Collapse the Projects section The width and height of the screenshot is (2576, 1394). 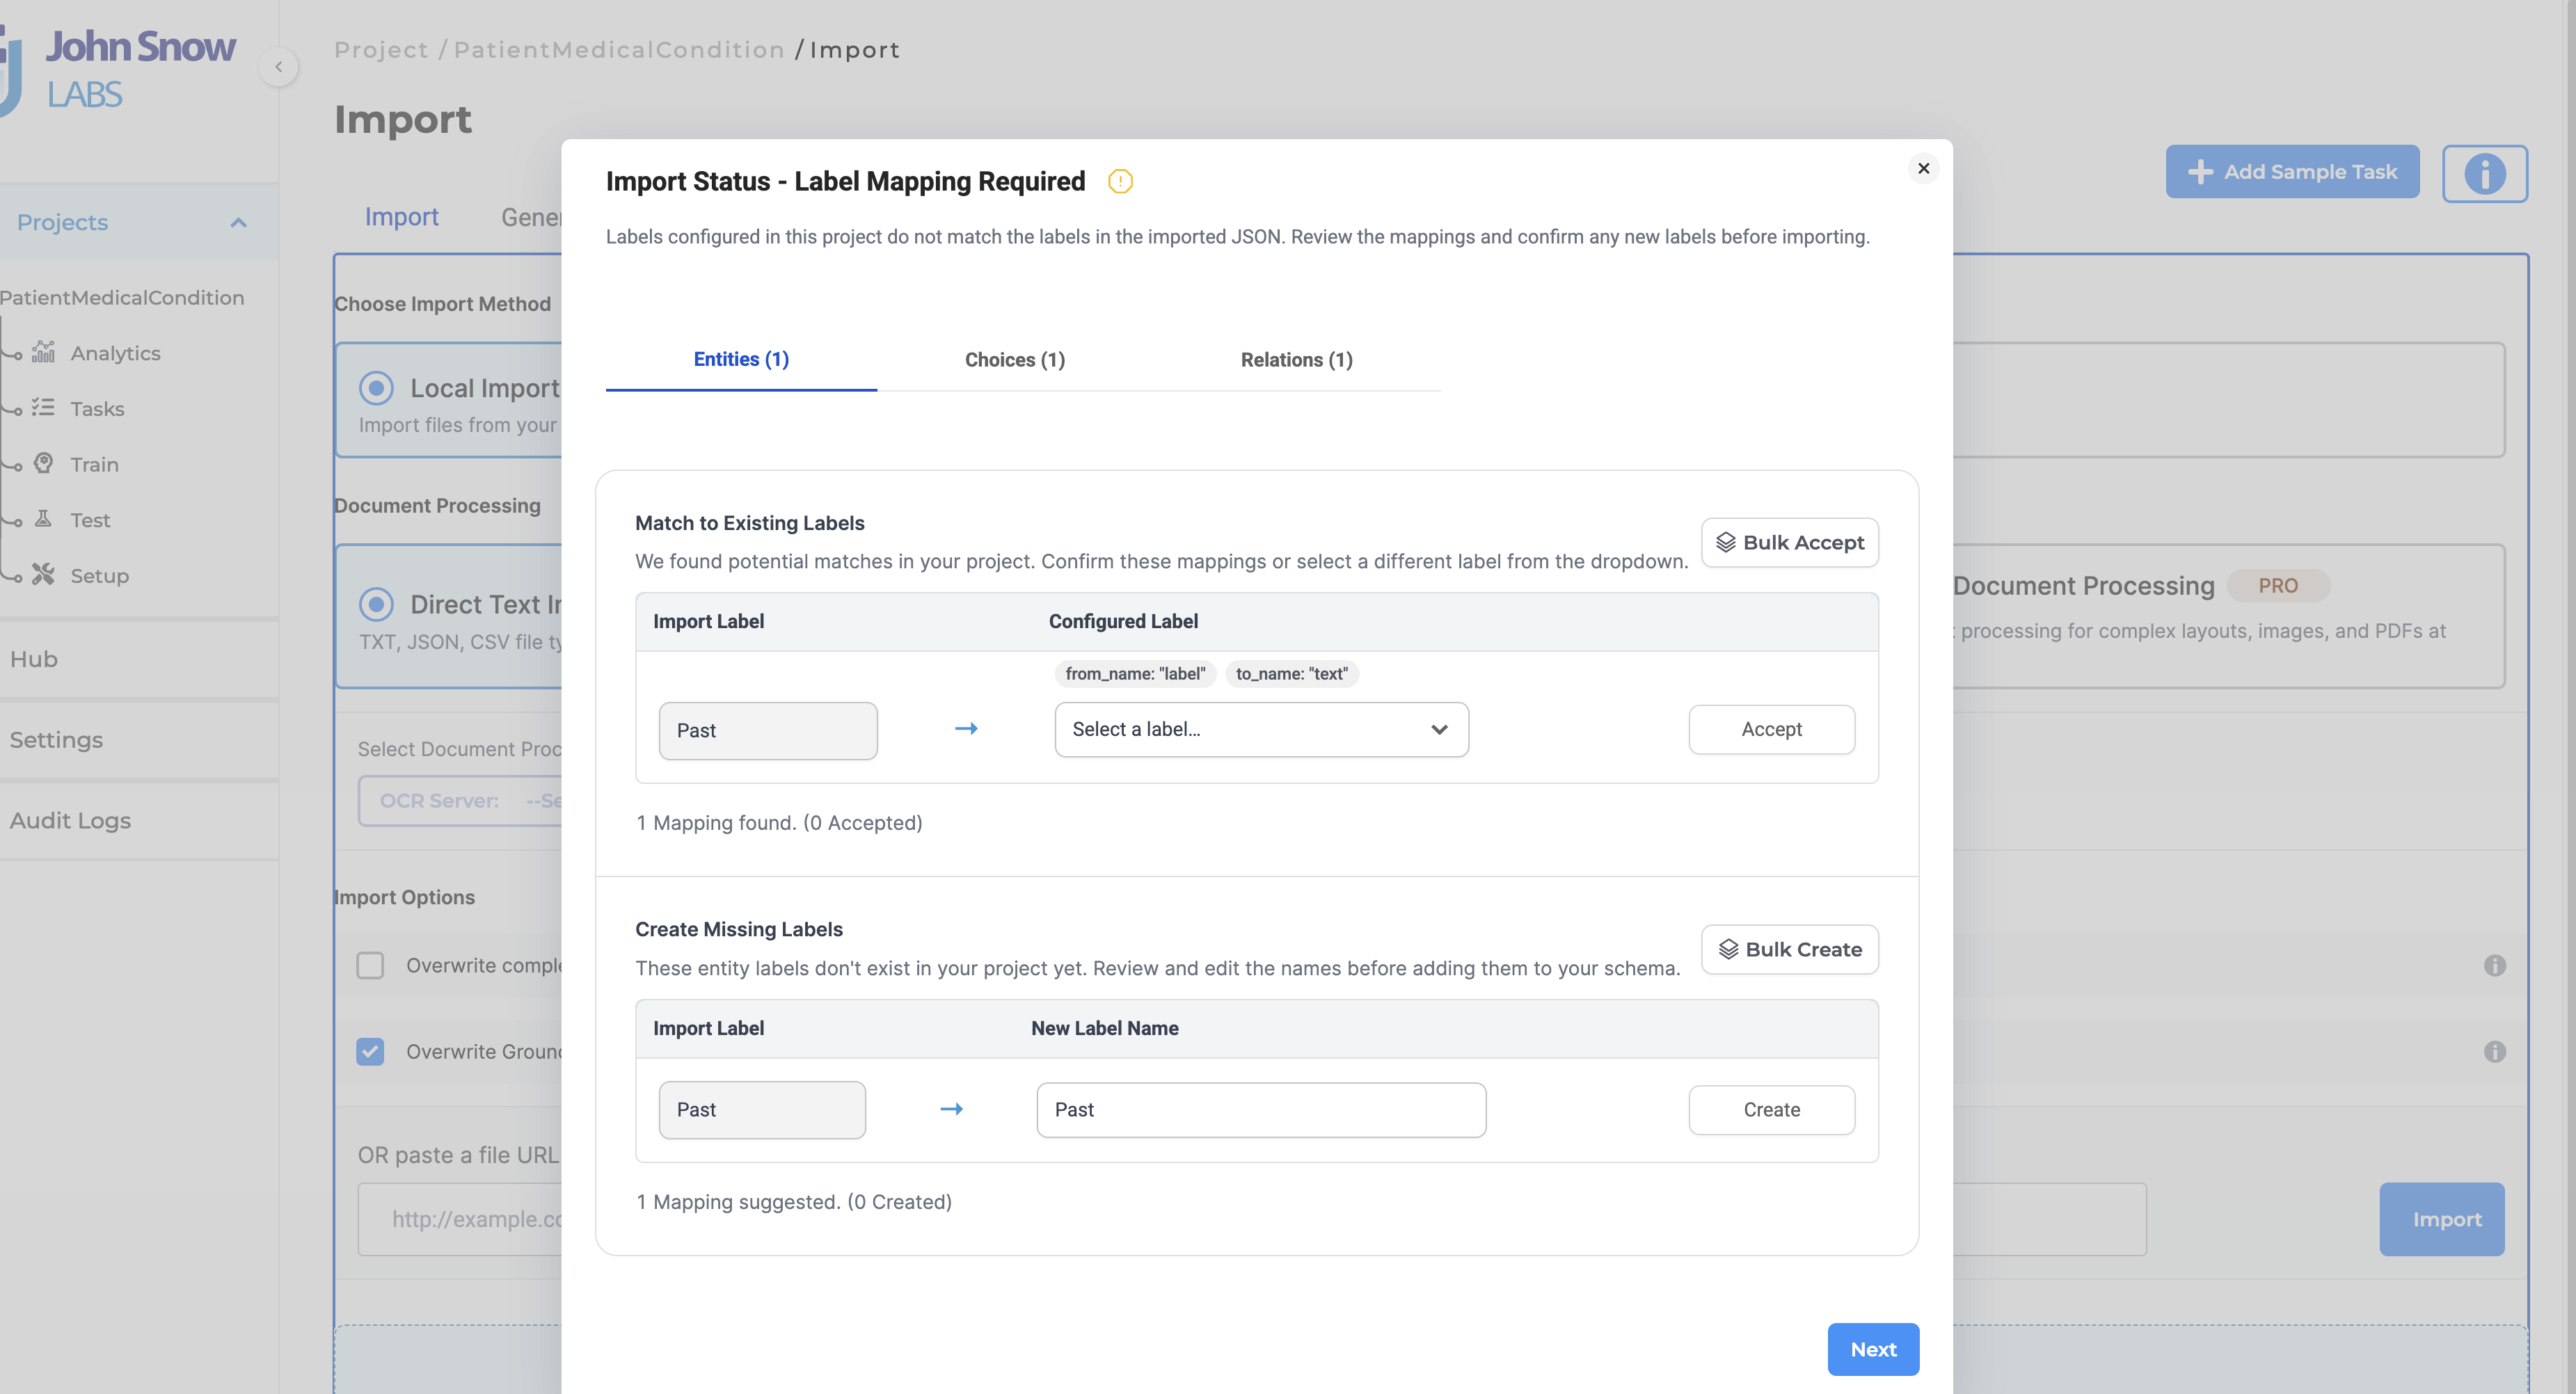[238, 222]
